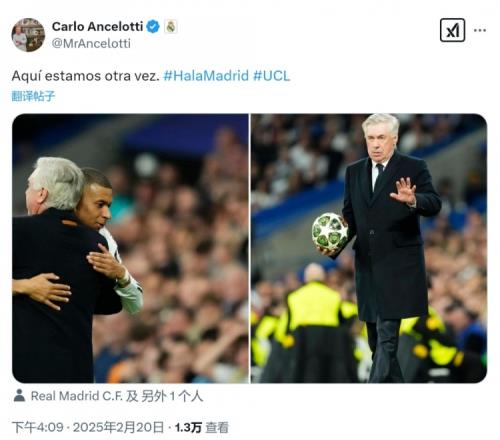500x440 pixels.
Task: Click the Real Madrid crest affiliation badge
Action: 171,27
